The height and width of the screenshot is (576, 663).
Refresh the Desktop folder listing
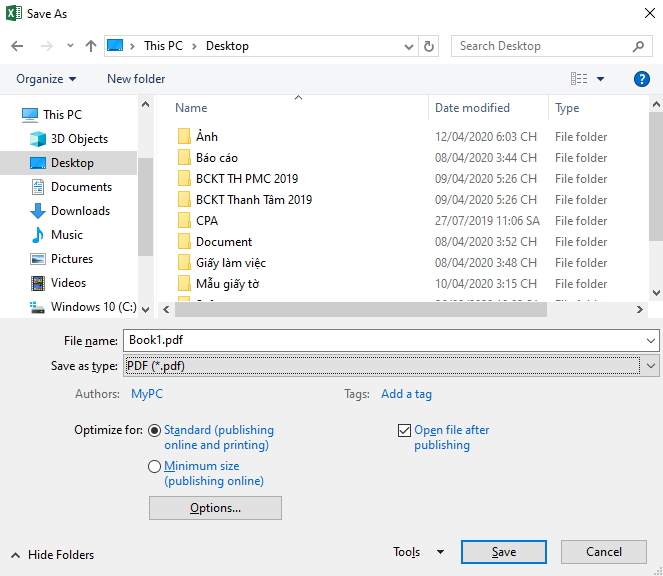[x=428, y=46]
